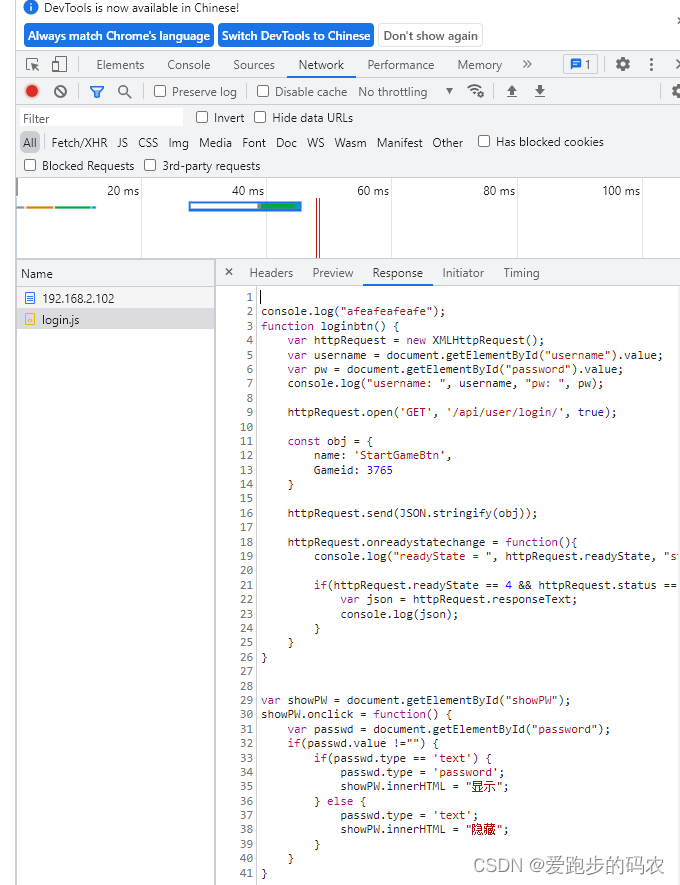The width and height of the screenshot is (680, 885).
Task: Check the Has blocked cookies checkbox
Action: point(484,141)
